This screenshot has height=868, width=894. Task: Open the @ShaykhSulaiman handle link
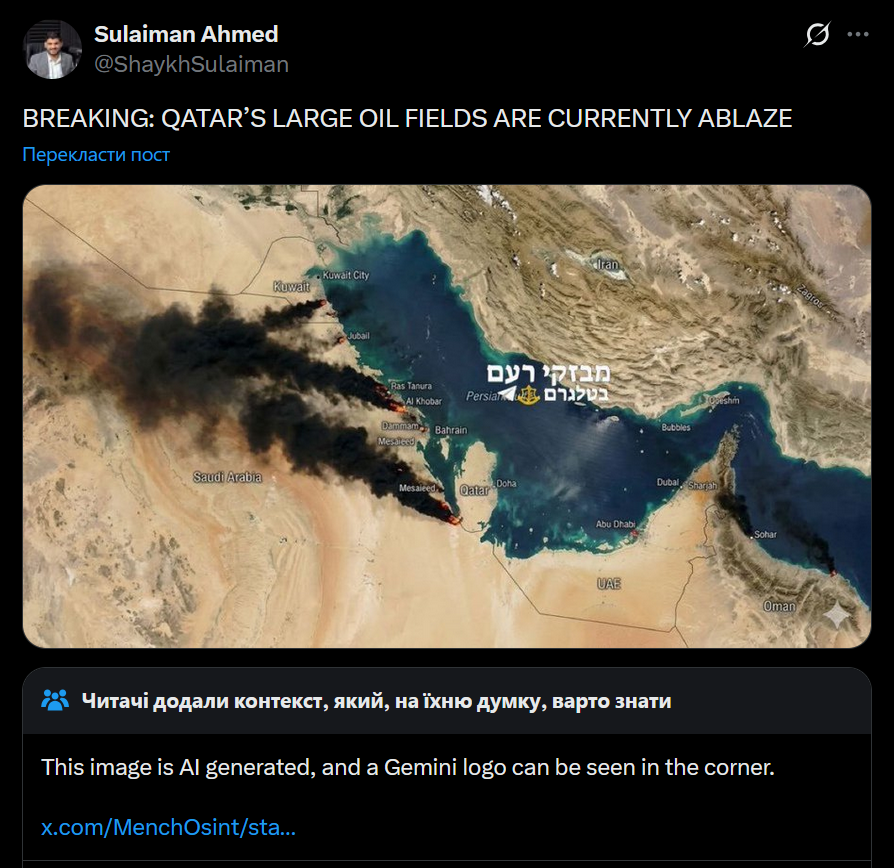coord(191,65)
